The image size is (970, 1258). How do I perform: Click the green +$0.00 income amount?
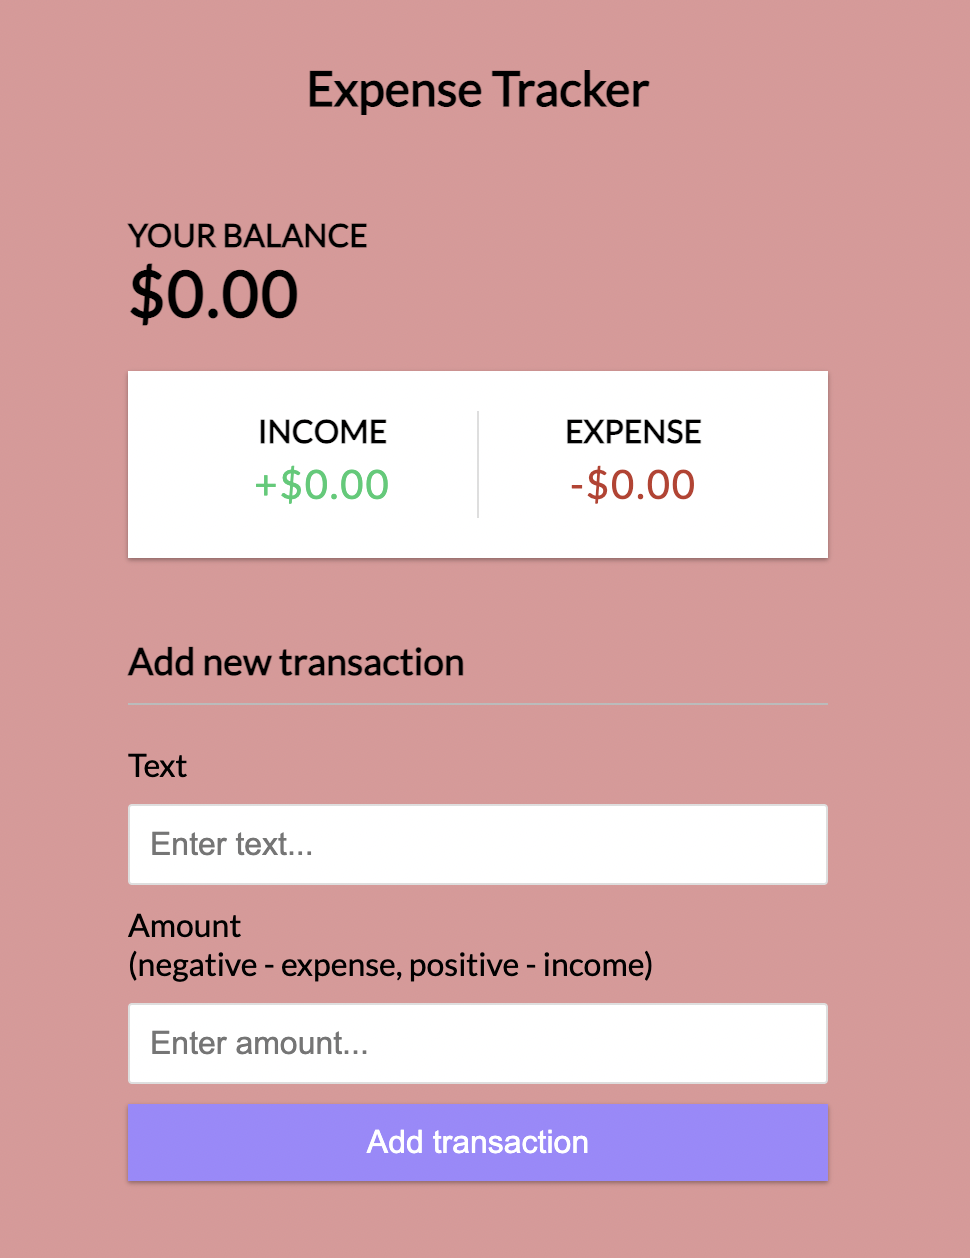[322, 485]
